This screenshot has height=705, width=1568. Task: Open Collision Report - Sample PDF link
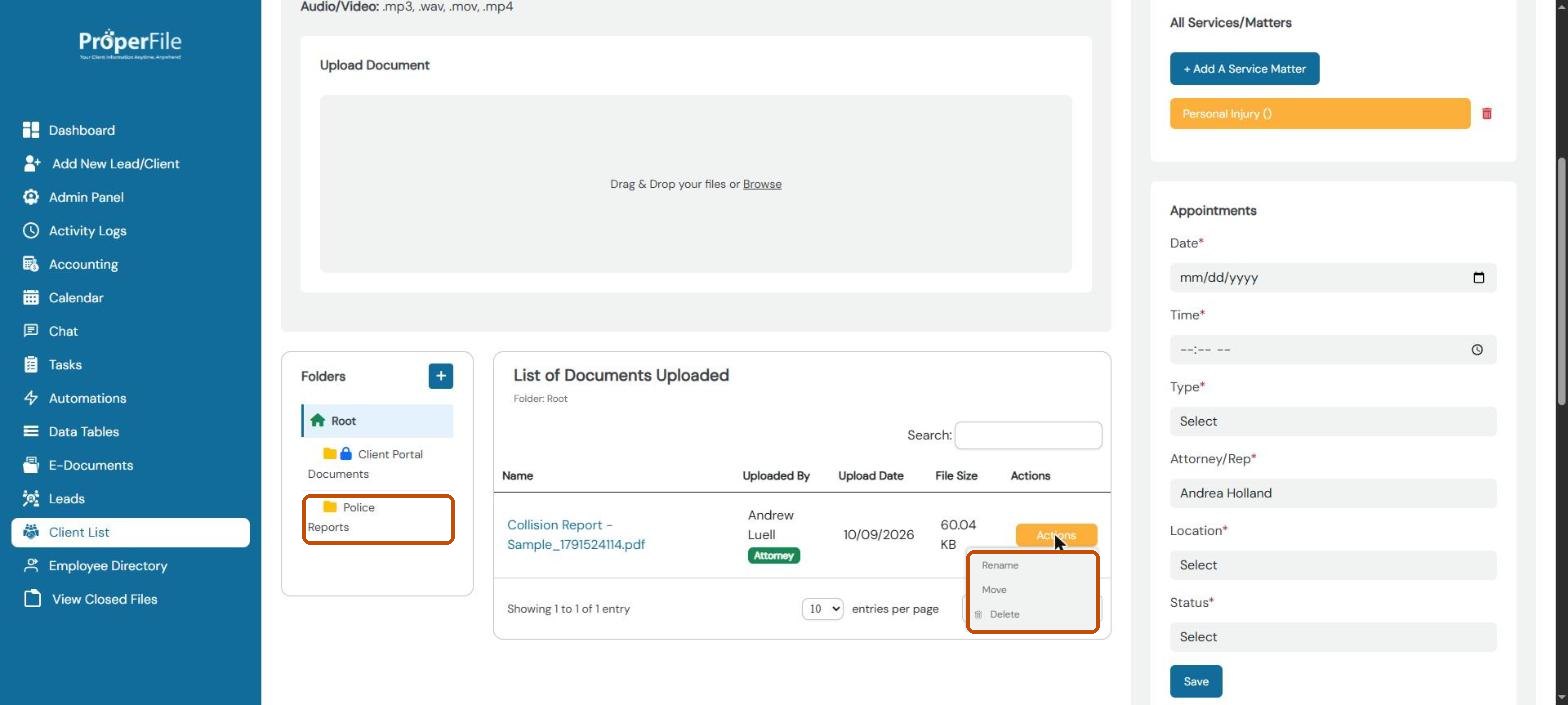pyautogui.click(x=576, y=535)
